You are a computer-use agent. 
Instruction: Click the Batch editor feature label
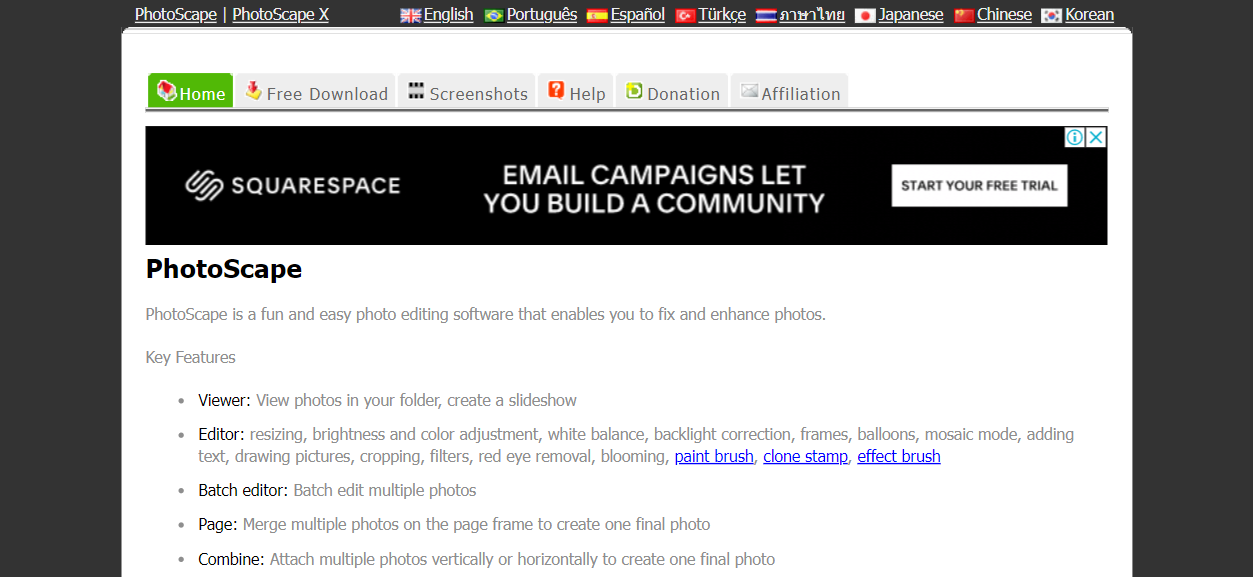tap(244, 490)
